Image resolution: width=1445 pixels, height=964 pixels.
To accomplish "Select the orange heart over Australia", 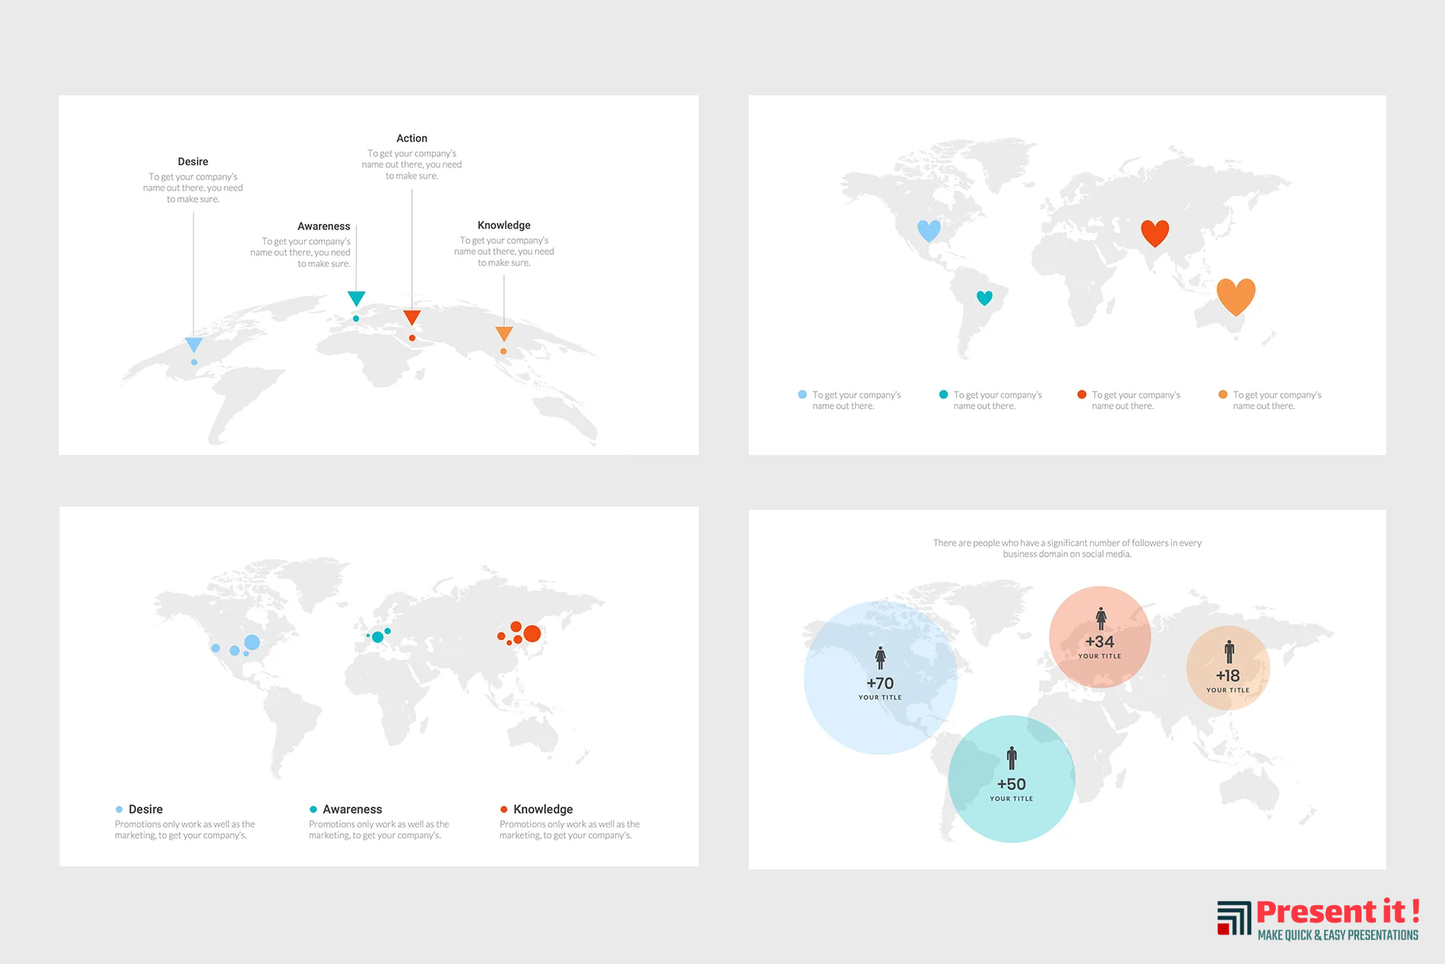I will (x=1235, y=296).
